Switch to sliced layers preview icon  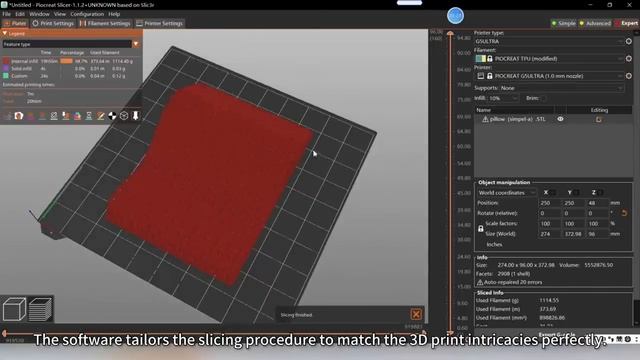pos(40,309)
